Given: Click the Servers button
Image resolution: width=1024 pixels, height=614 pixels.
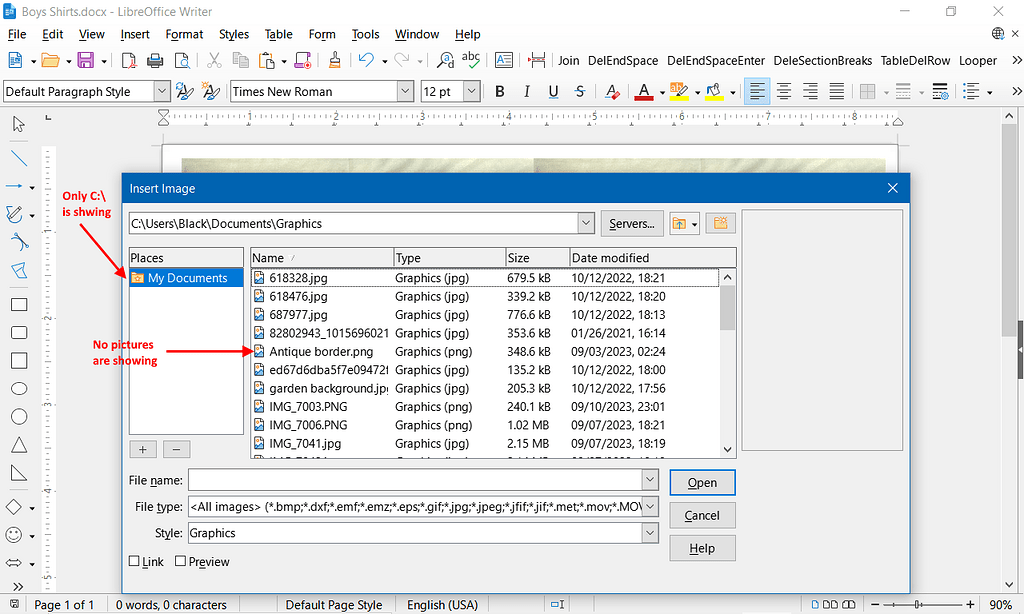Looking at the screenshot, I should coord(631,223).
